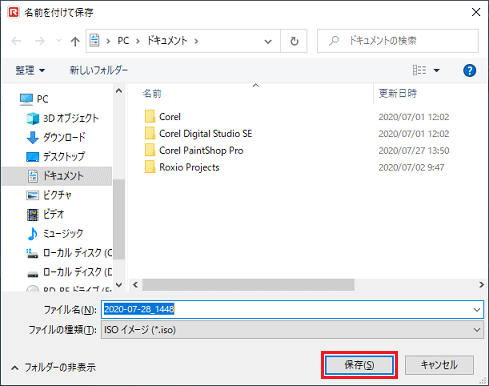Click the horizontal scrollbar thumb
Viewport: 489px width, 386px height.
click(248, 285)
